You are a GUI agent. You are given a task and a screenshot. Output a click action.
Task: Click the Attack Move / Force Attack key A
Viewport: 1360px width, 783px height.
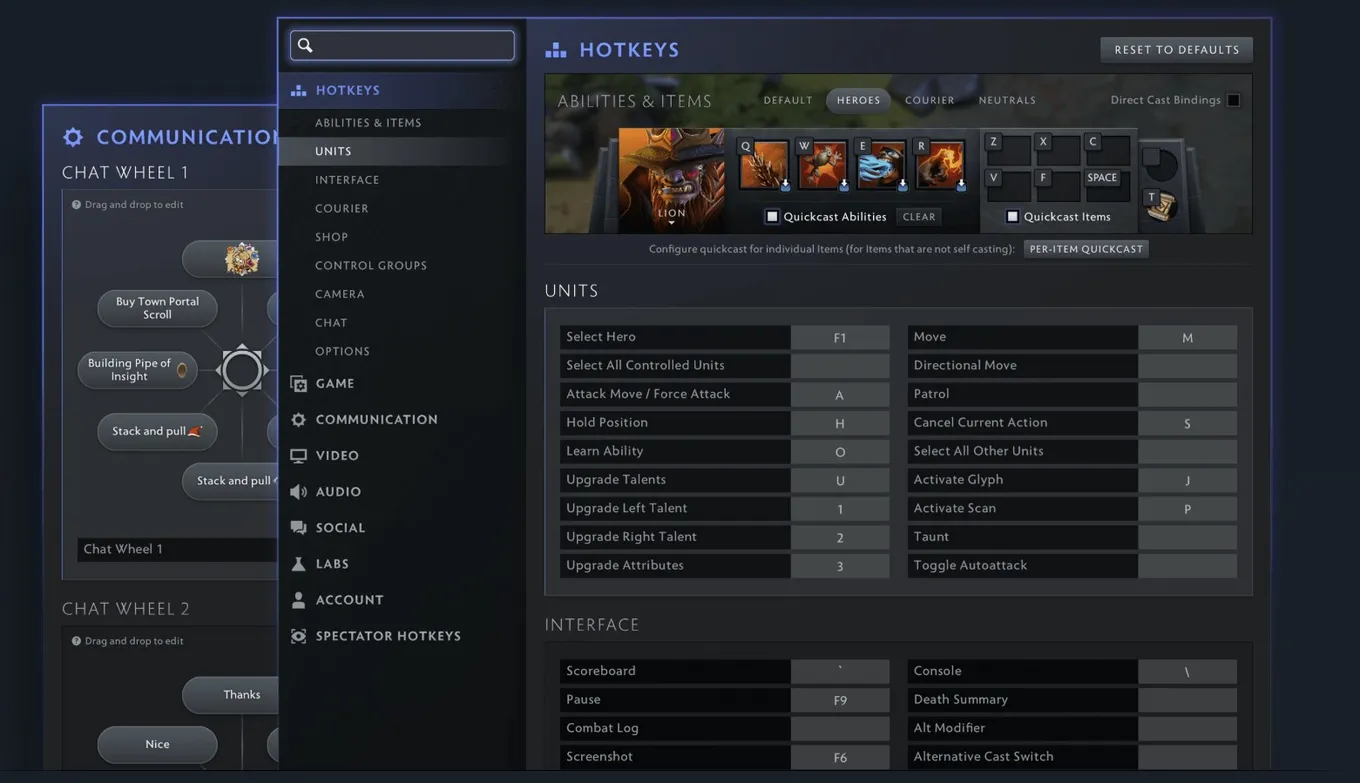(x=840, y=395)
